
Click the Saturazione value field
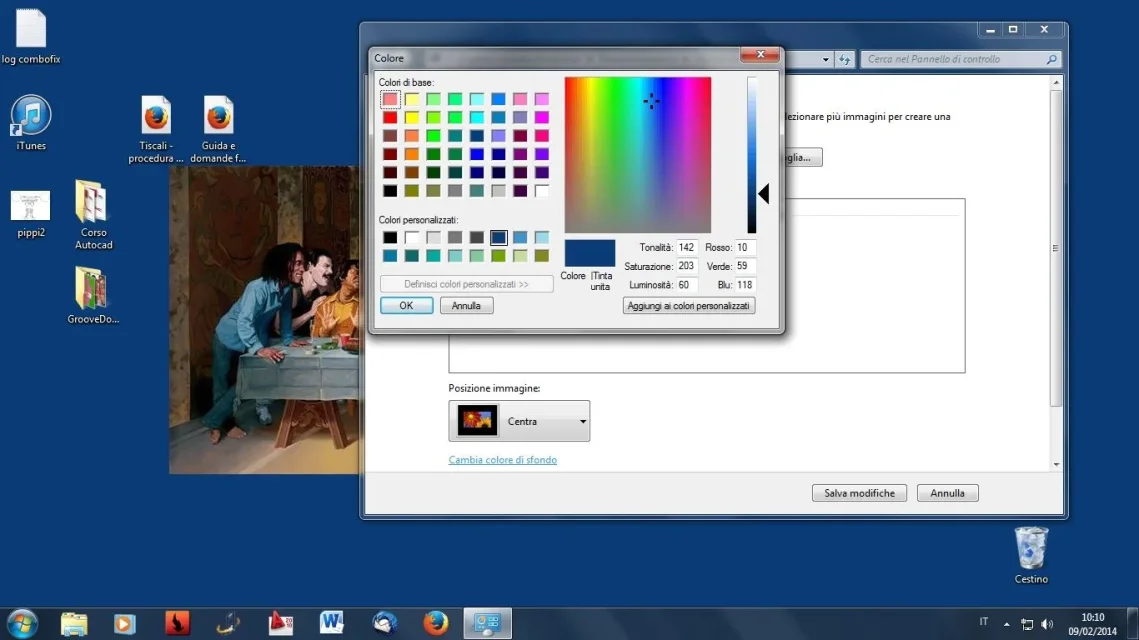686,267
